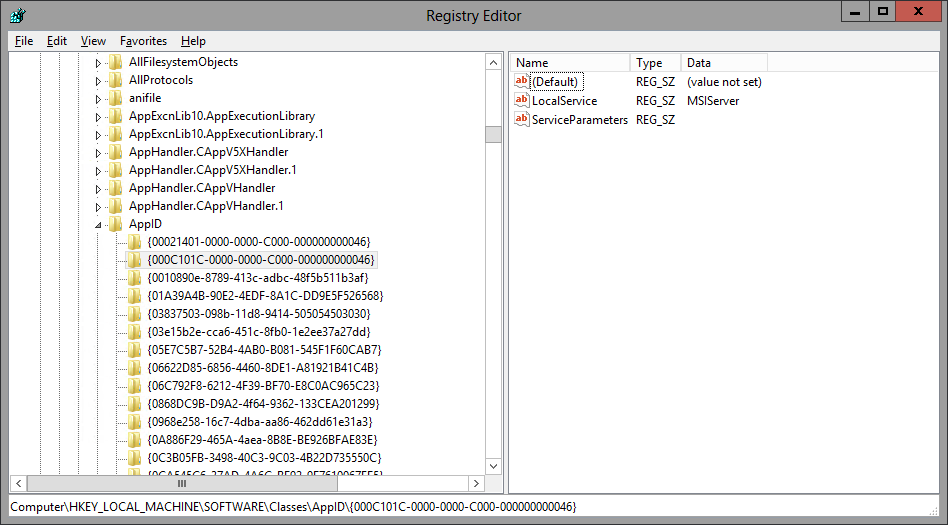Select the AllProtocols key label

(161, 80)
